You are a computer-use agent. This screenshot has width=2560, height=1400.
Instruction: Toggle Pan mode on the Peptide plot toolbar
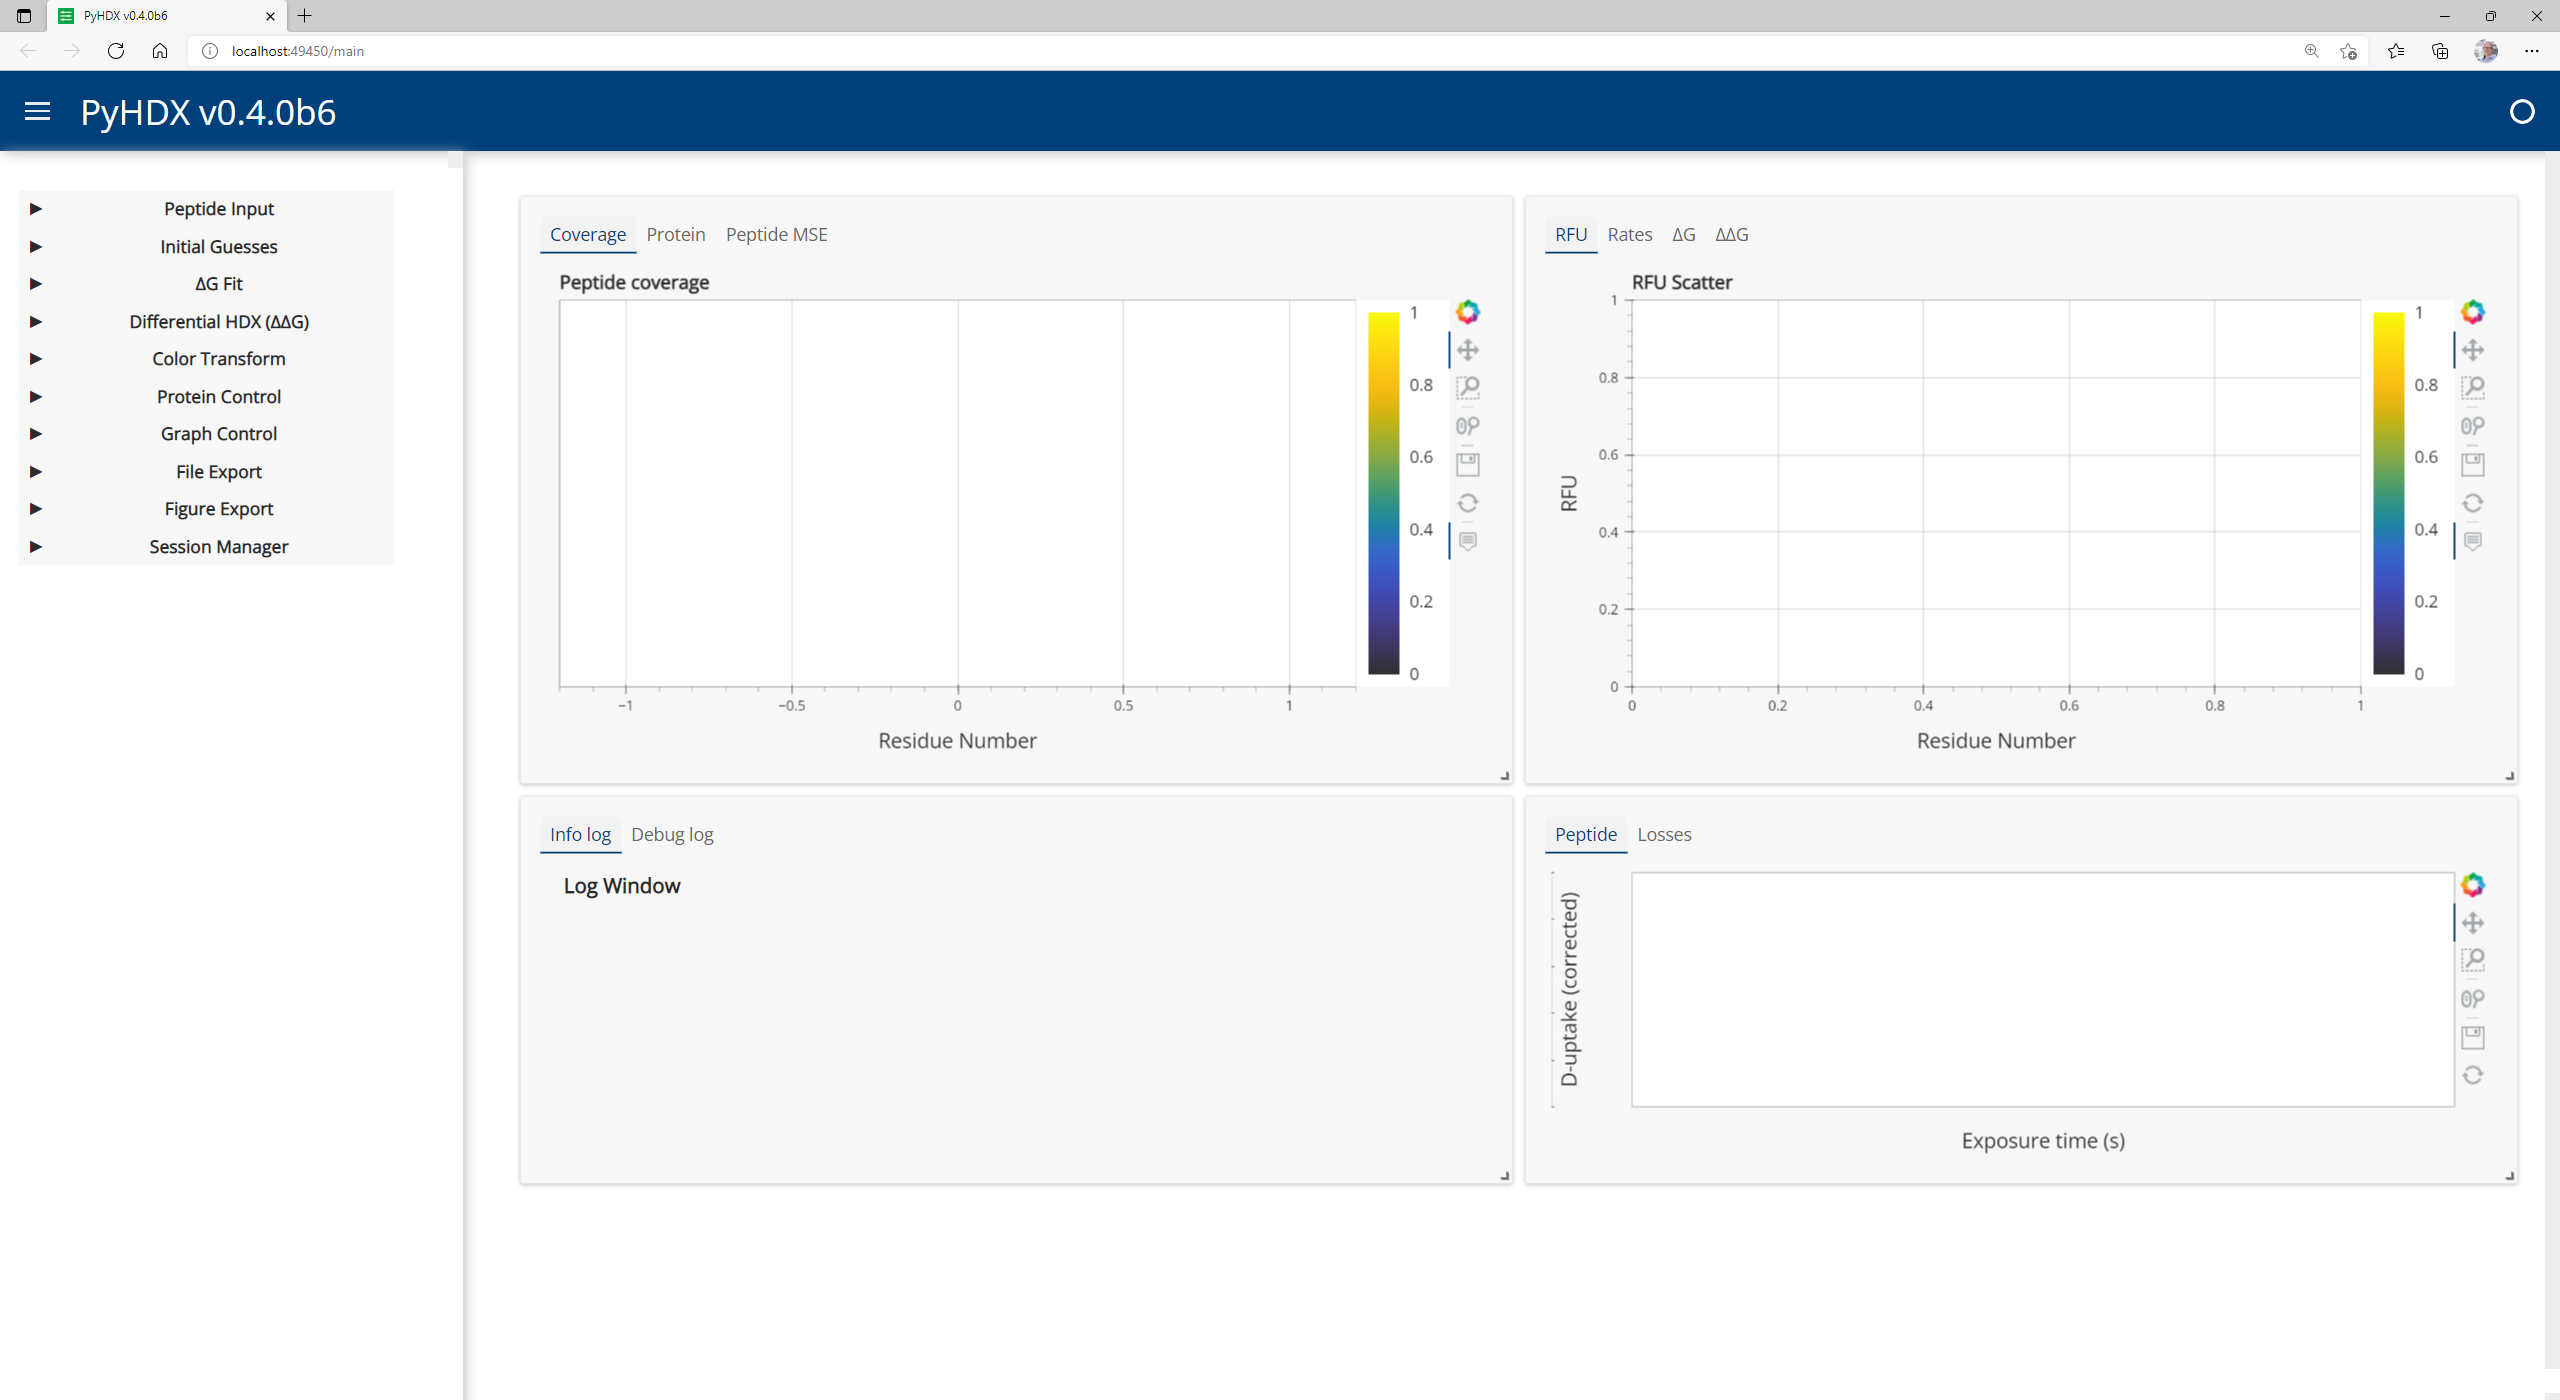[x=2475, y=922]
